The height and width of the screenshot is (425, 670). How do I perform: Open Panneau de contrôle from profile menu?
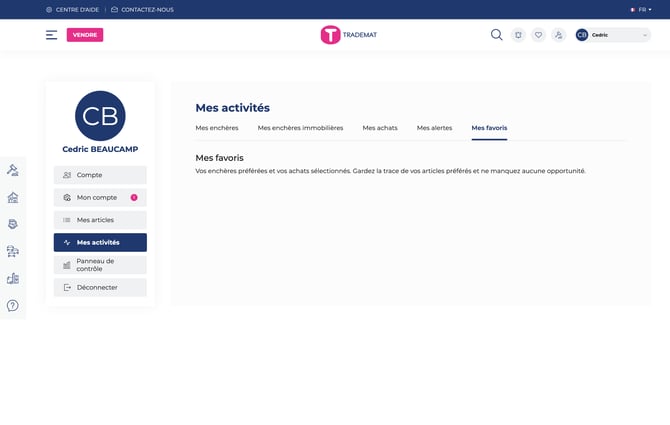click(x=100, y=265)
